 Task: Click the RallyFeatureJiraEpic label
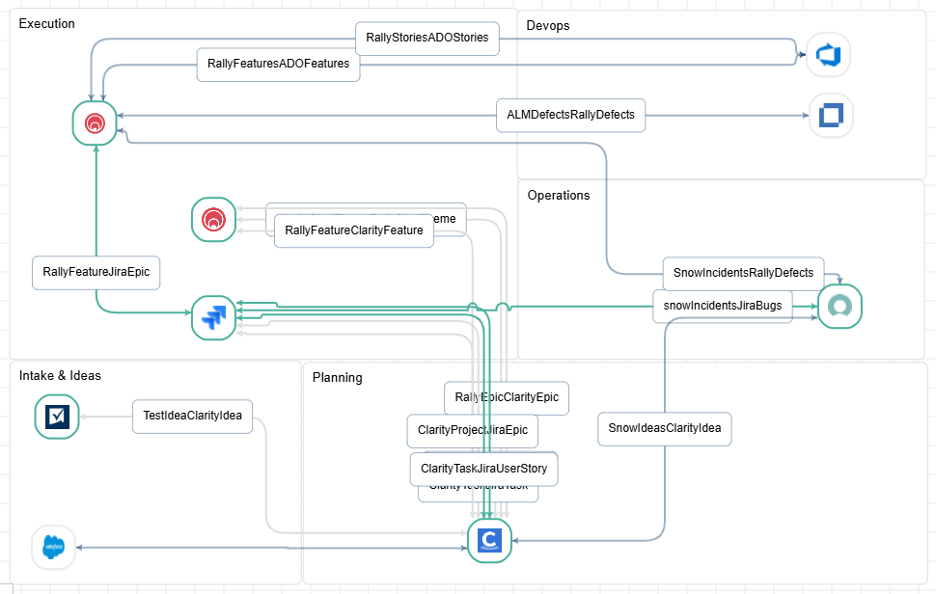click(96, 271)
